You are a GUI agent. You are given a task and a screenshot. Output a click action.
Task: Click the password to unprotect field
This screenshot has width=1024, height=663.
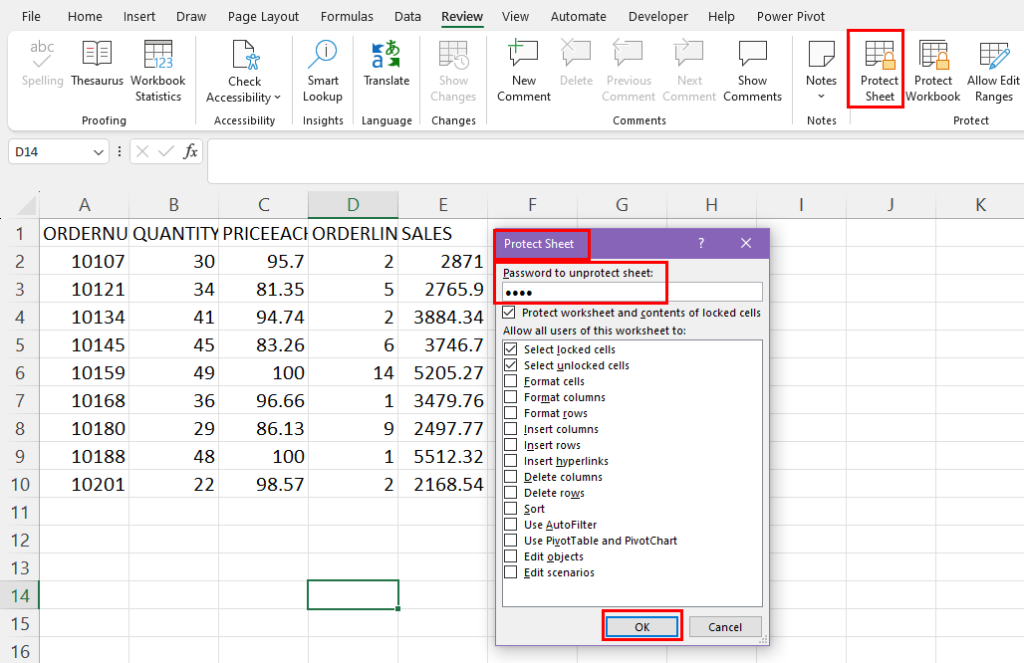click(x=632, y=292)
